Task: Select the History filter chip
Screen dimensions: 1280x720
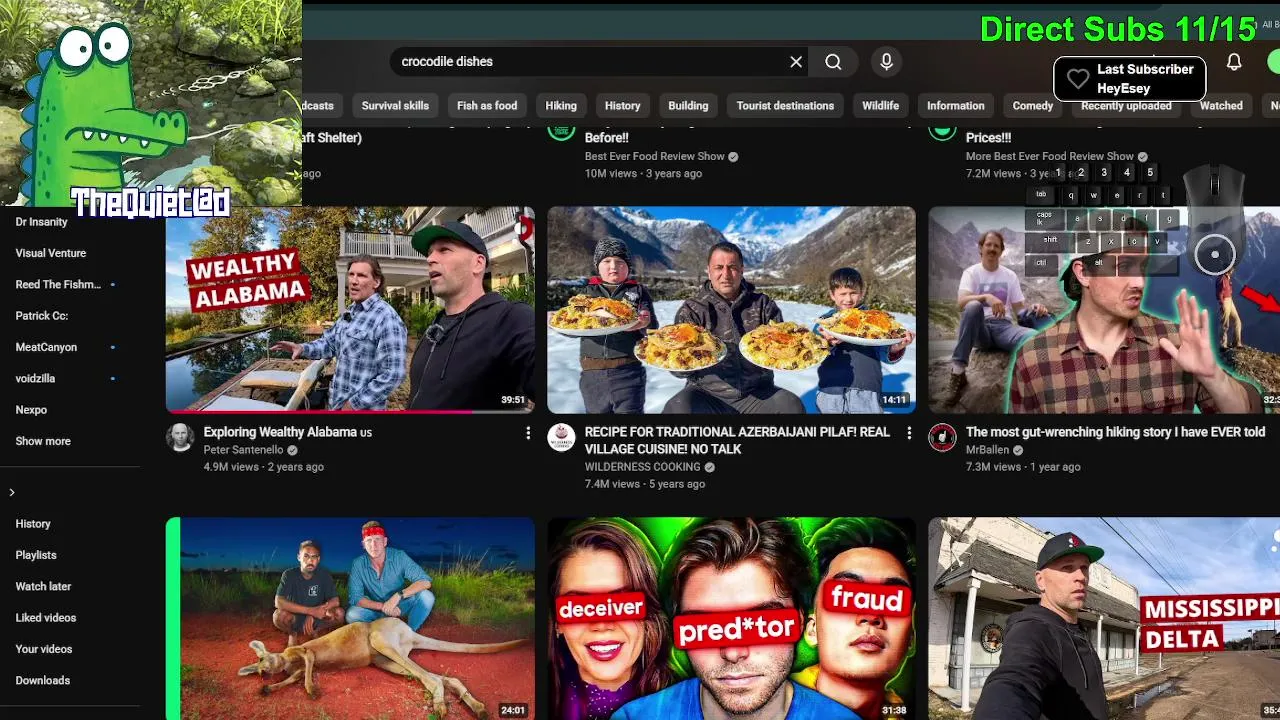Action: [x=622, y=106]
